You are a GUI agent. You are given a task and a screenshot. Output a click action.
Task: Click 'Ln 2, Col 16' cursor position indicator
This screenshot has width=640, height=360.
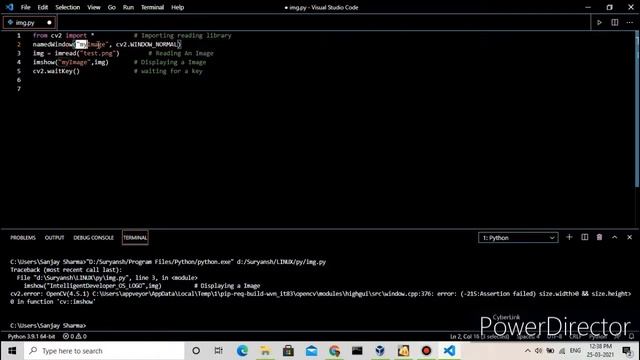tap(480, 336)
